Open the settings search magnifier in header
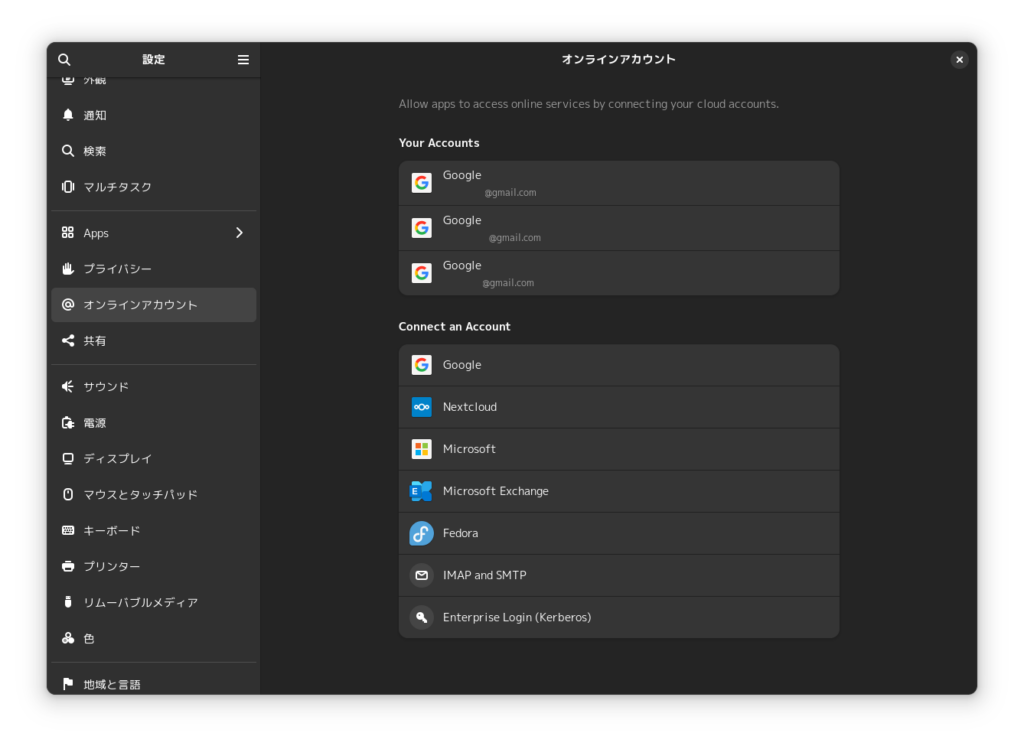The image size is (1024, 746). tap(64, 59)
